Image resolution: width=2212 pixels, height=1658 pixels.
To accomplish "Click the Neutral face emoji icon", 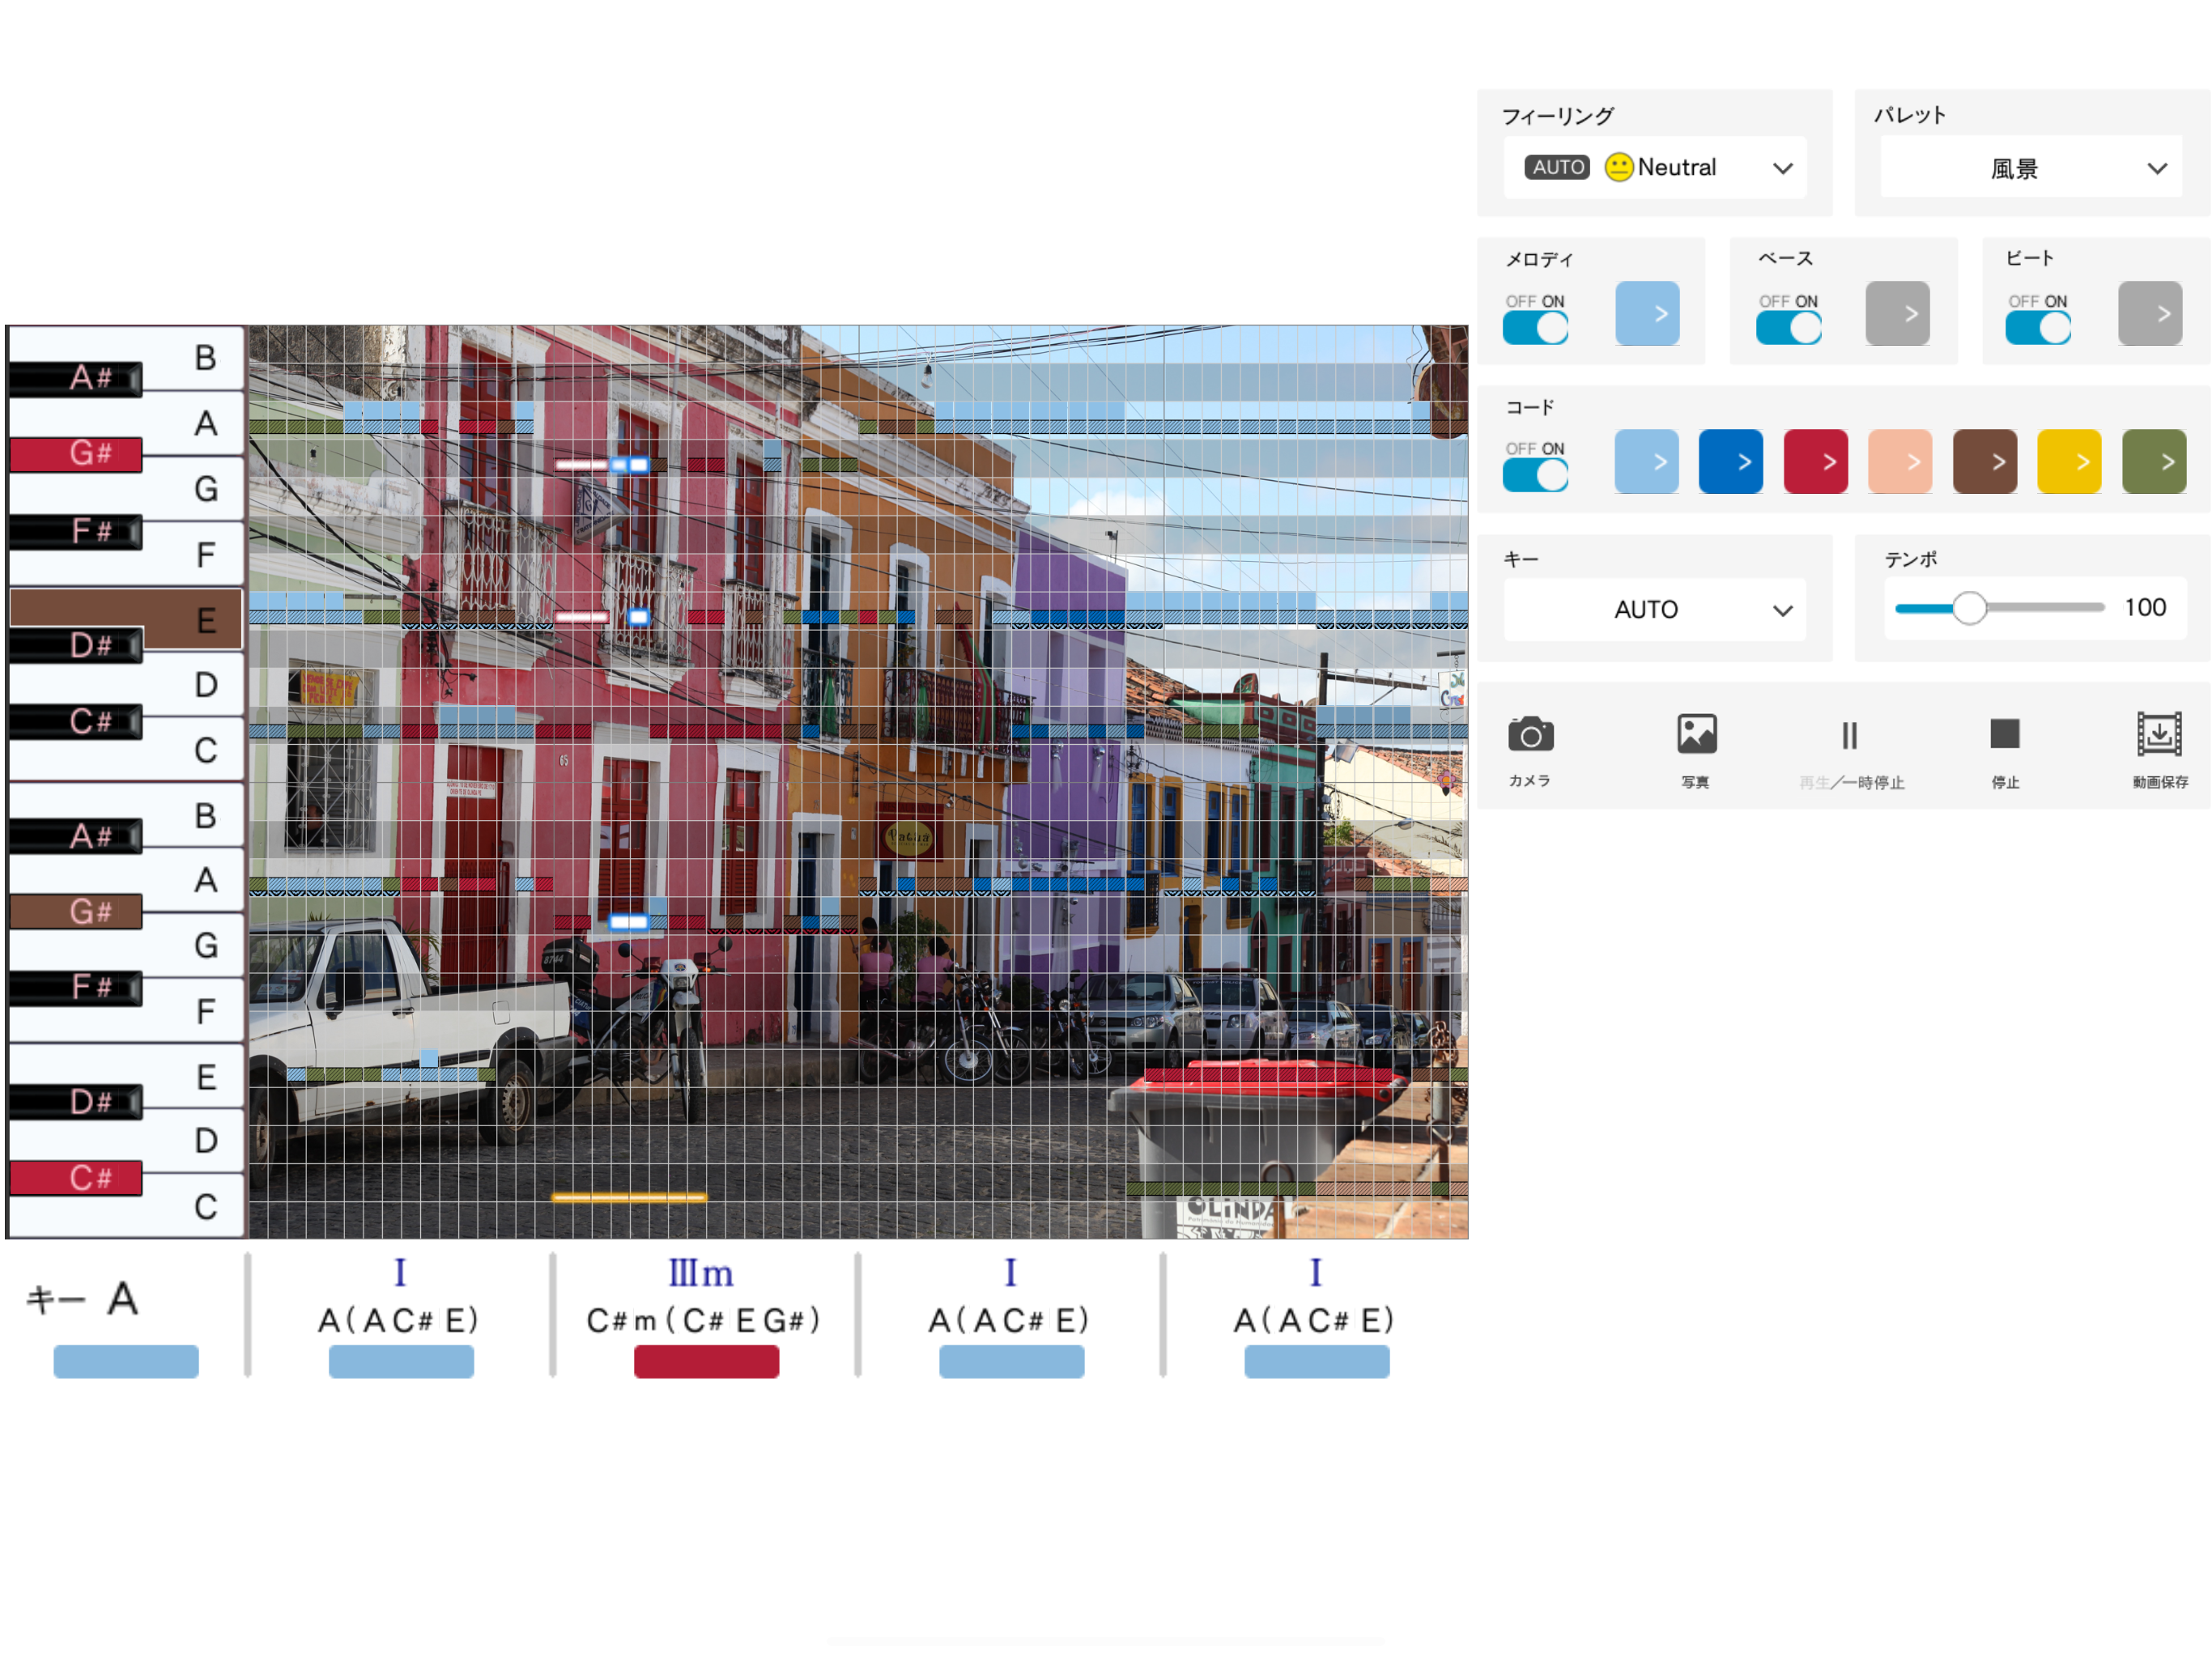I will 1619,167.
